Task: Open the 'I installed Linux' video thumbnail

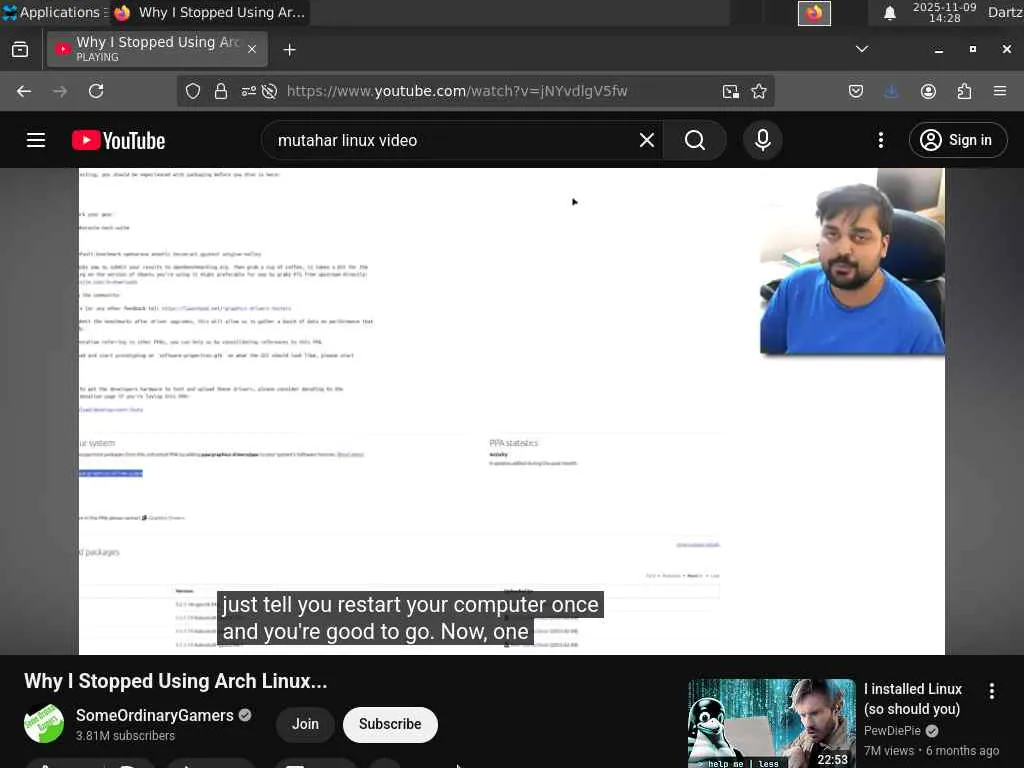Action: pyautogui.click(x=772, y=724)
